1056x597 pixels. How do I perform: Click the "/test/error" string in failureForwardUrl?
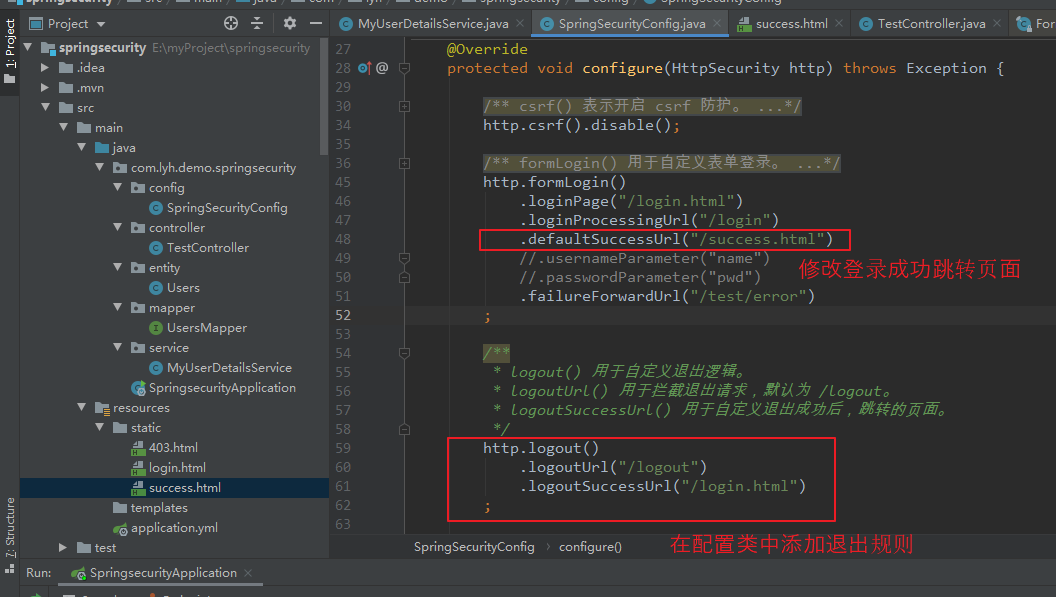pos(748,296)
